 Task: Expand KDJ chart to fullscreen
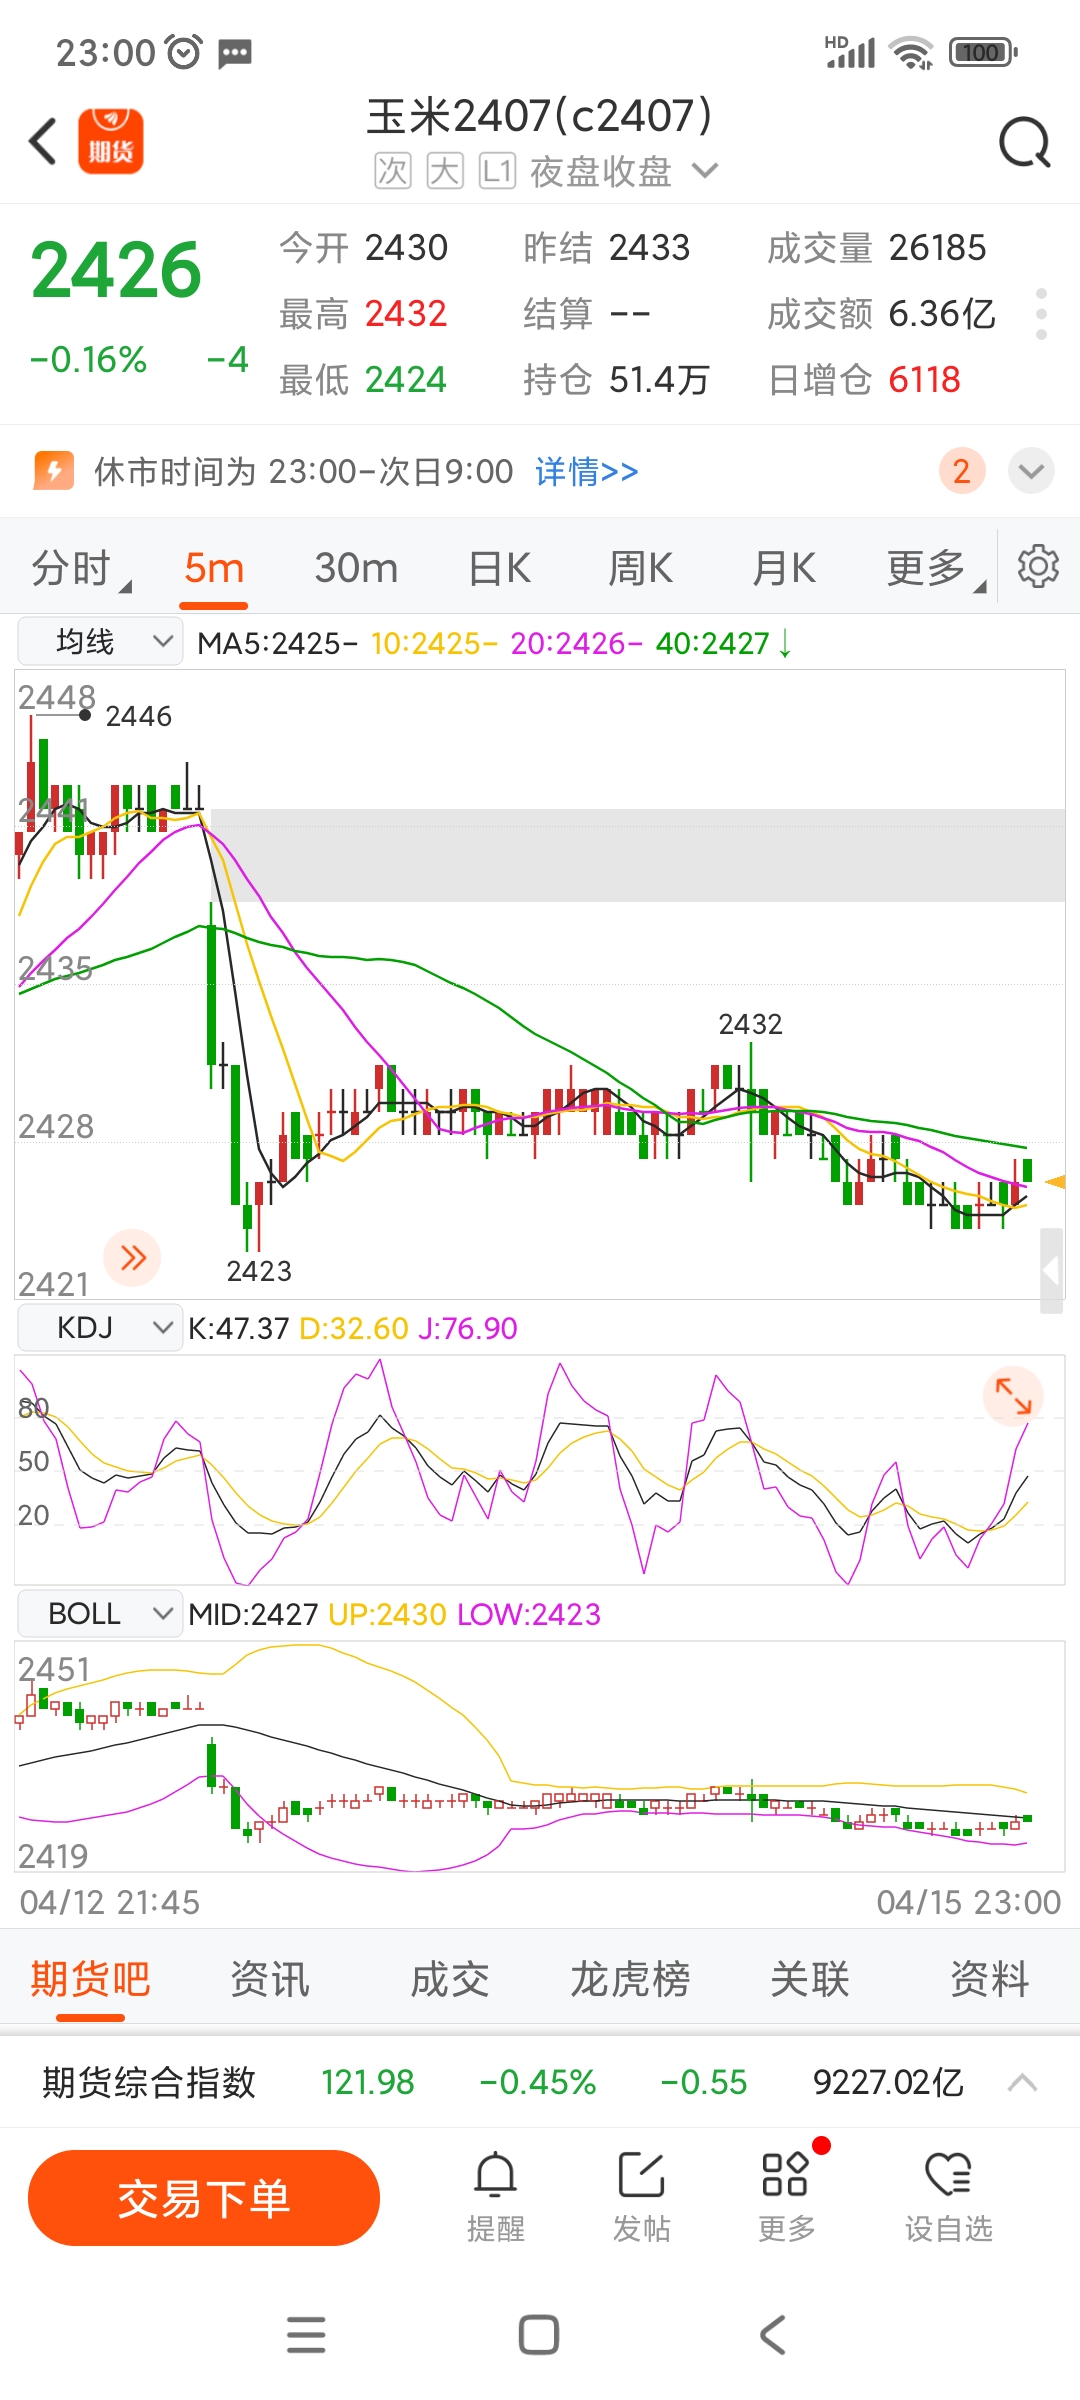click(1013, 1395)
